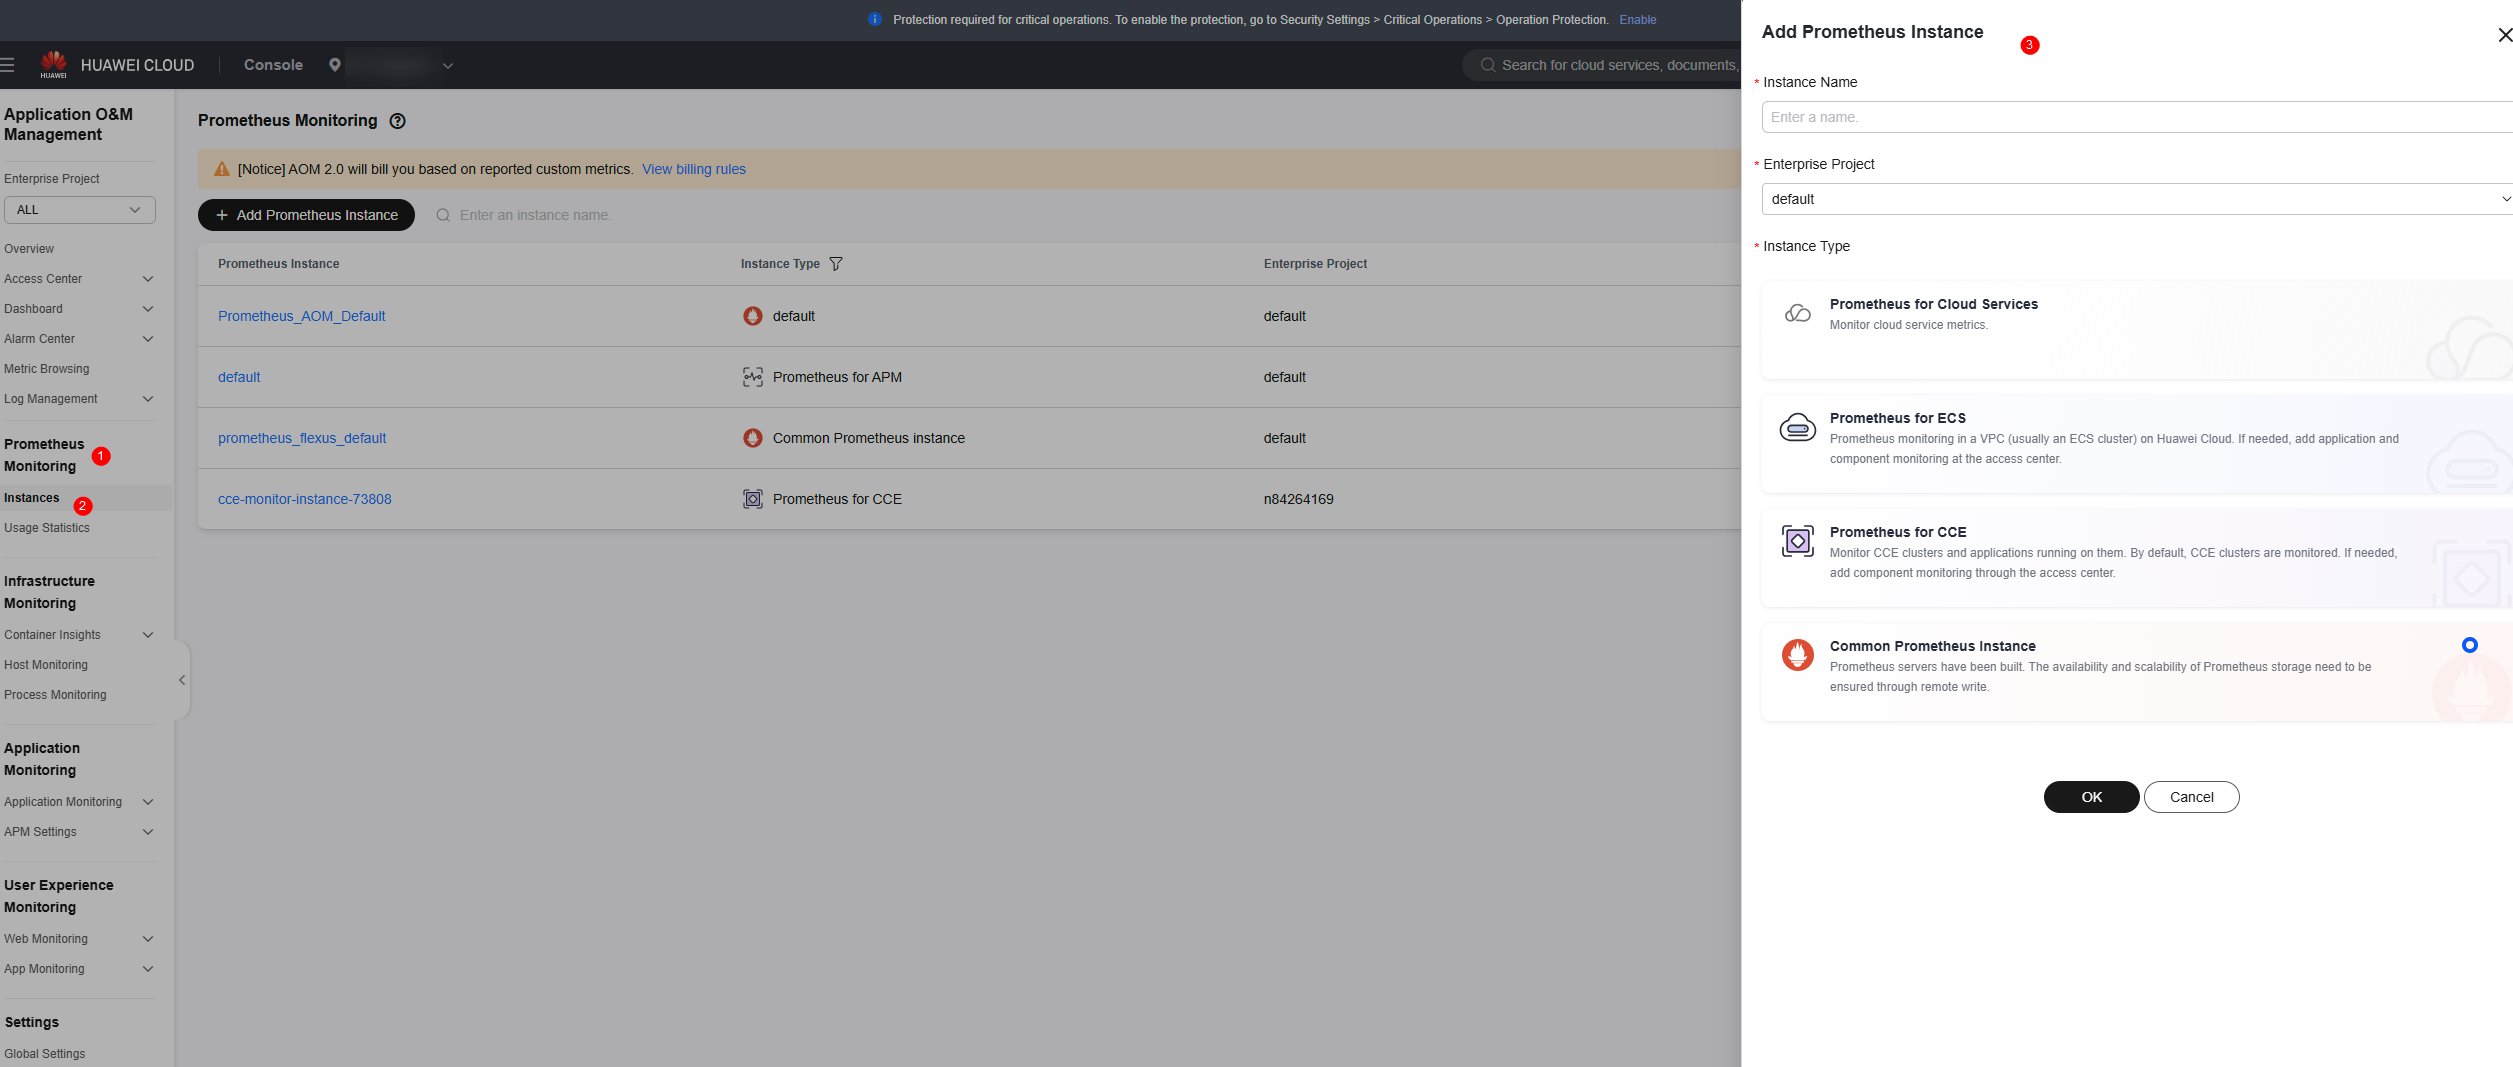Viewport: 2513px width, 1067px height.
Task: Click the n84264169 enterprise project cell
Action: click(1298, 499)
